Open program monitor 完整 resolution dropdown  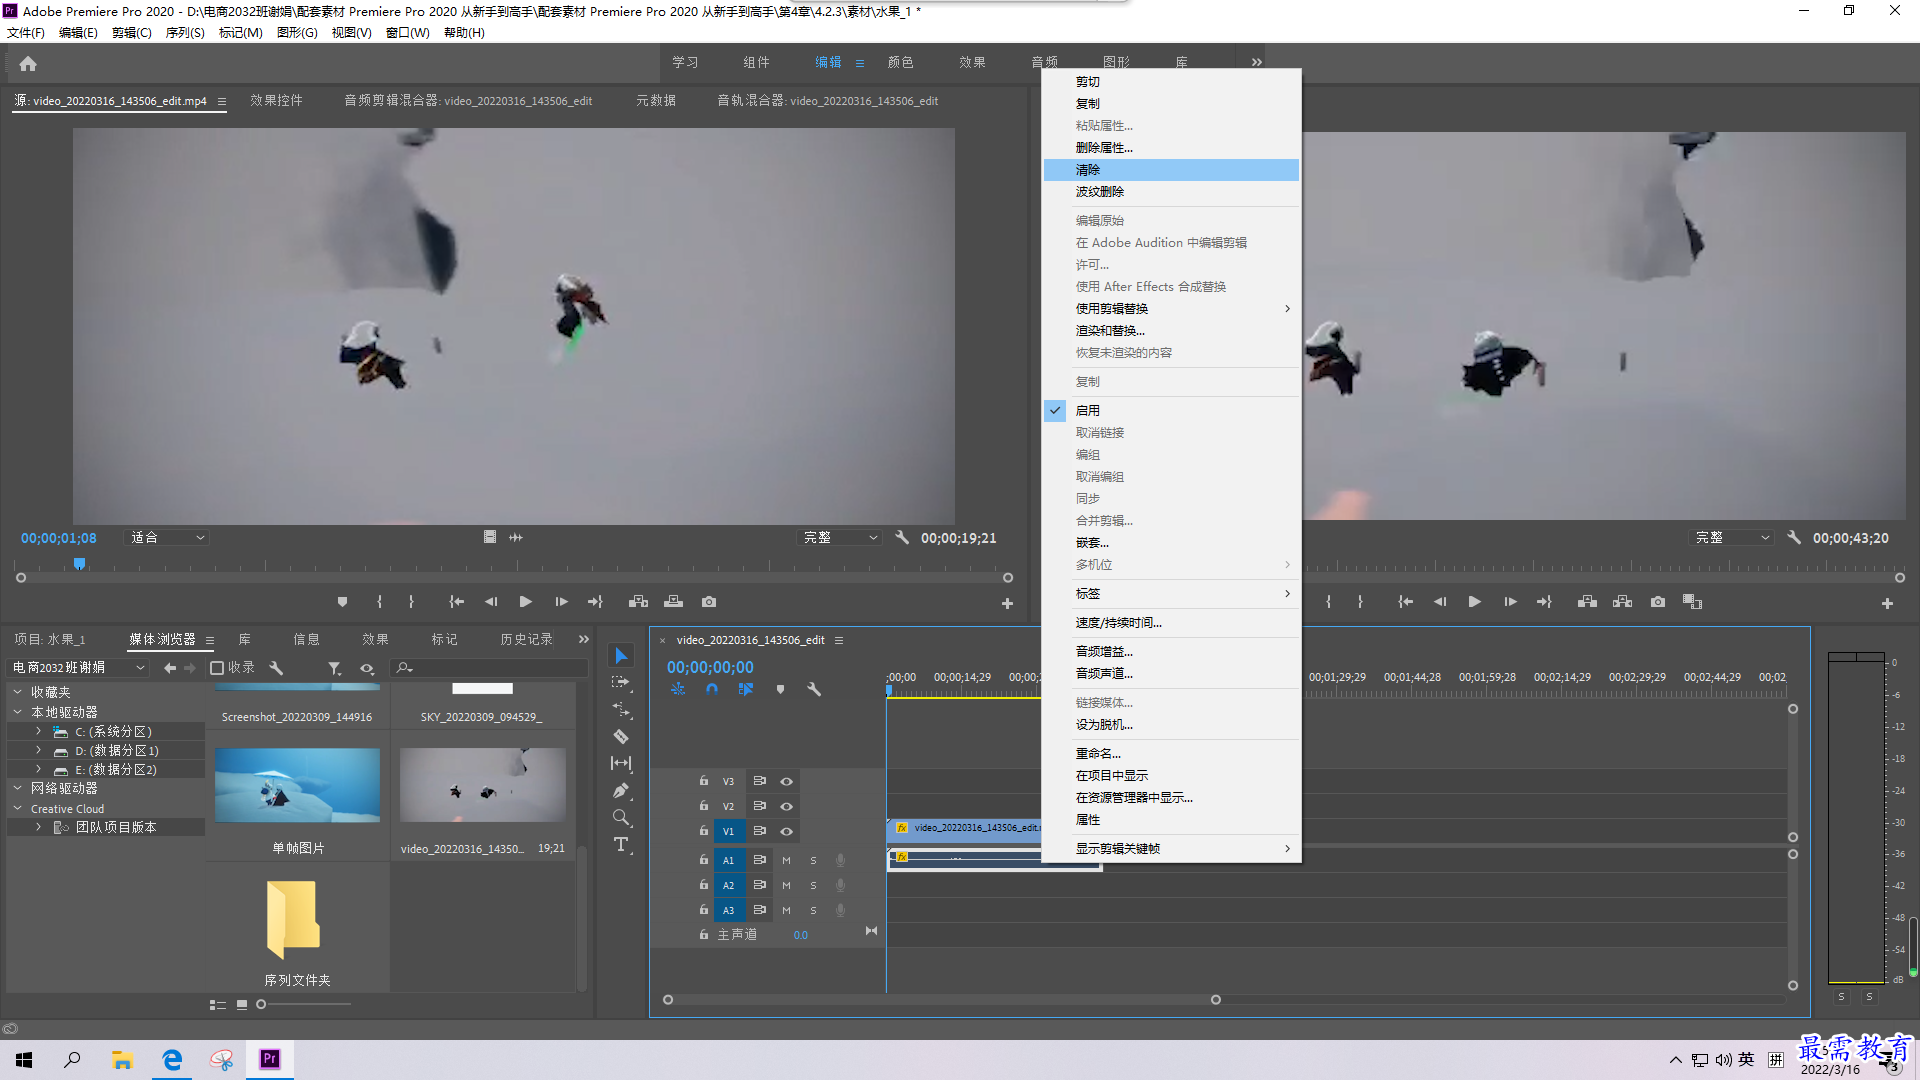click(x=1732, y=538)
